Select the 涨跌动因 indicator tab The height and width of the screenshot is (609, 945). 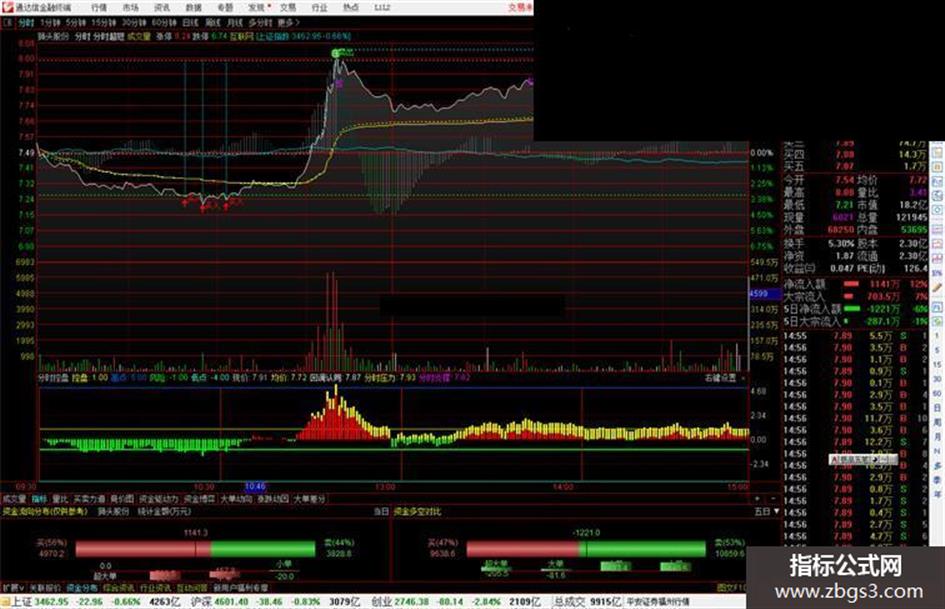click(273, 499)
